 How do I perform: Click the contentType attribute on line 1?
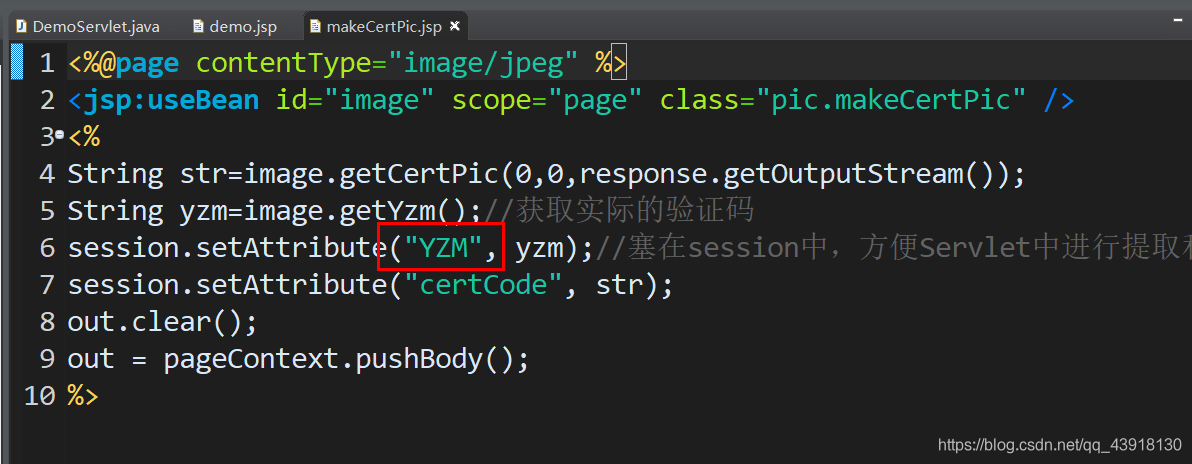(x=284, y=63)
